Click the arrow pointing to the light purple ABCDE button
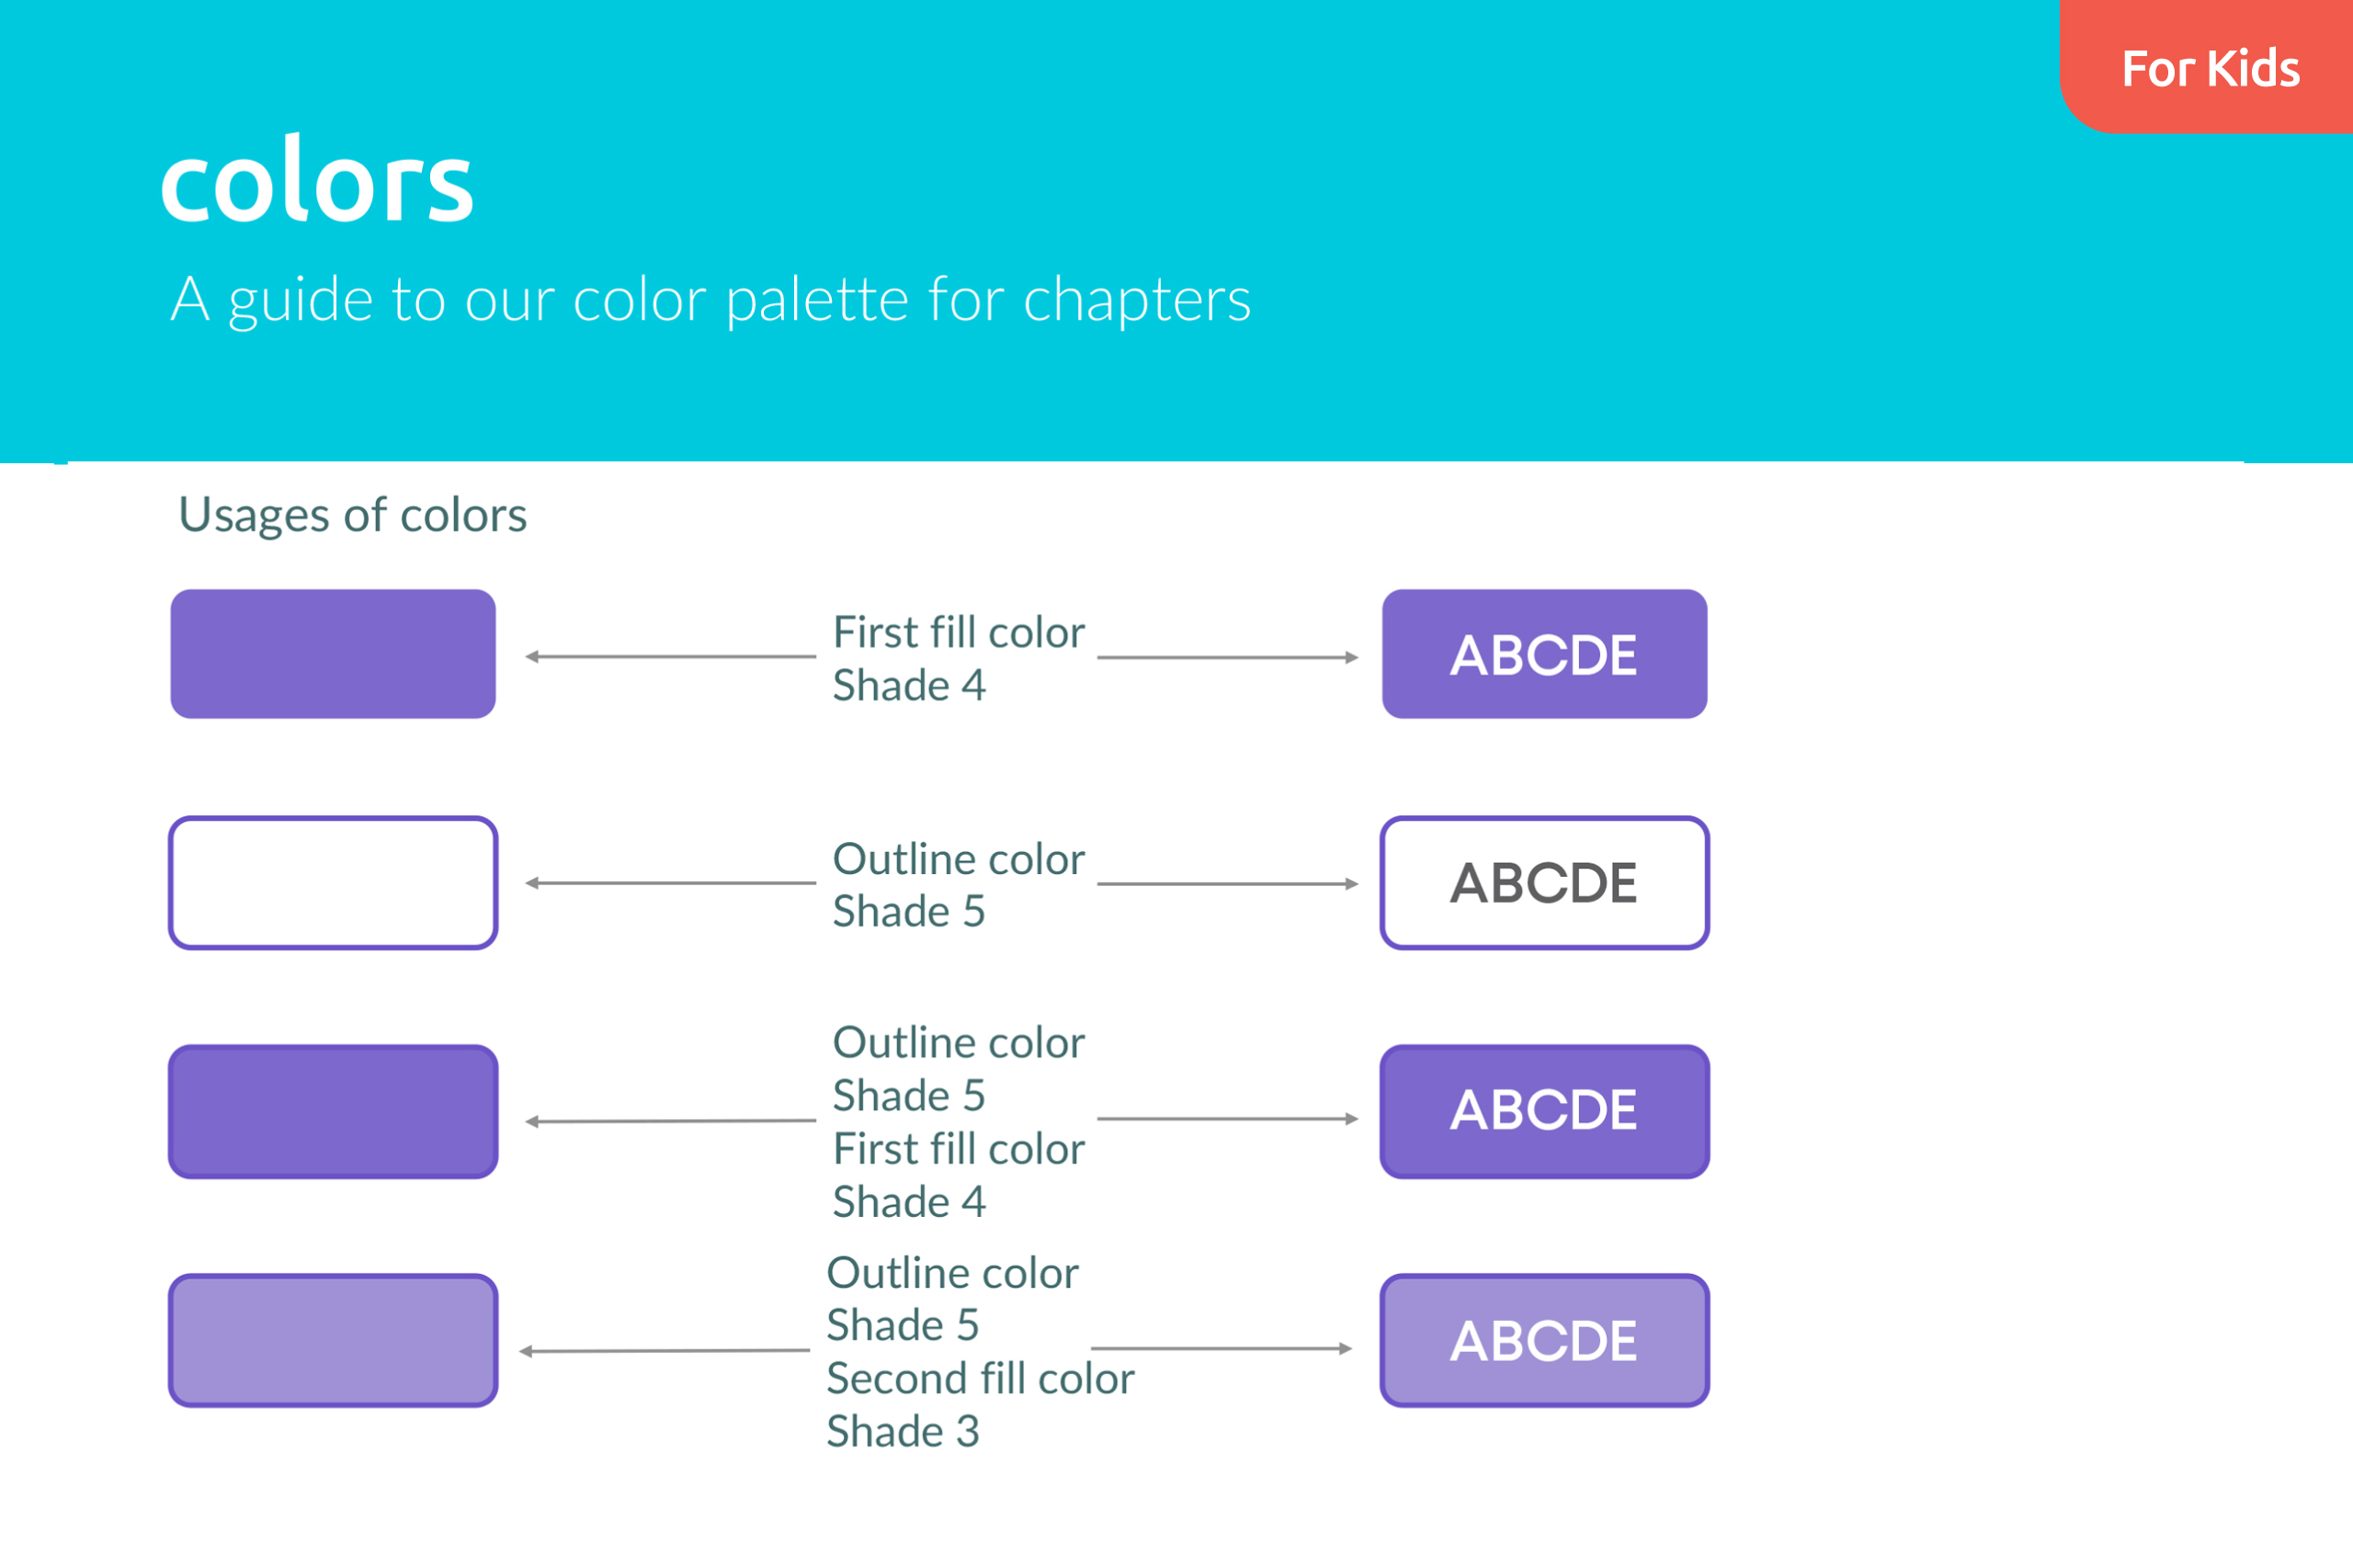 tap(1221, 1349)
